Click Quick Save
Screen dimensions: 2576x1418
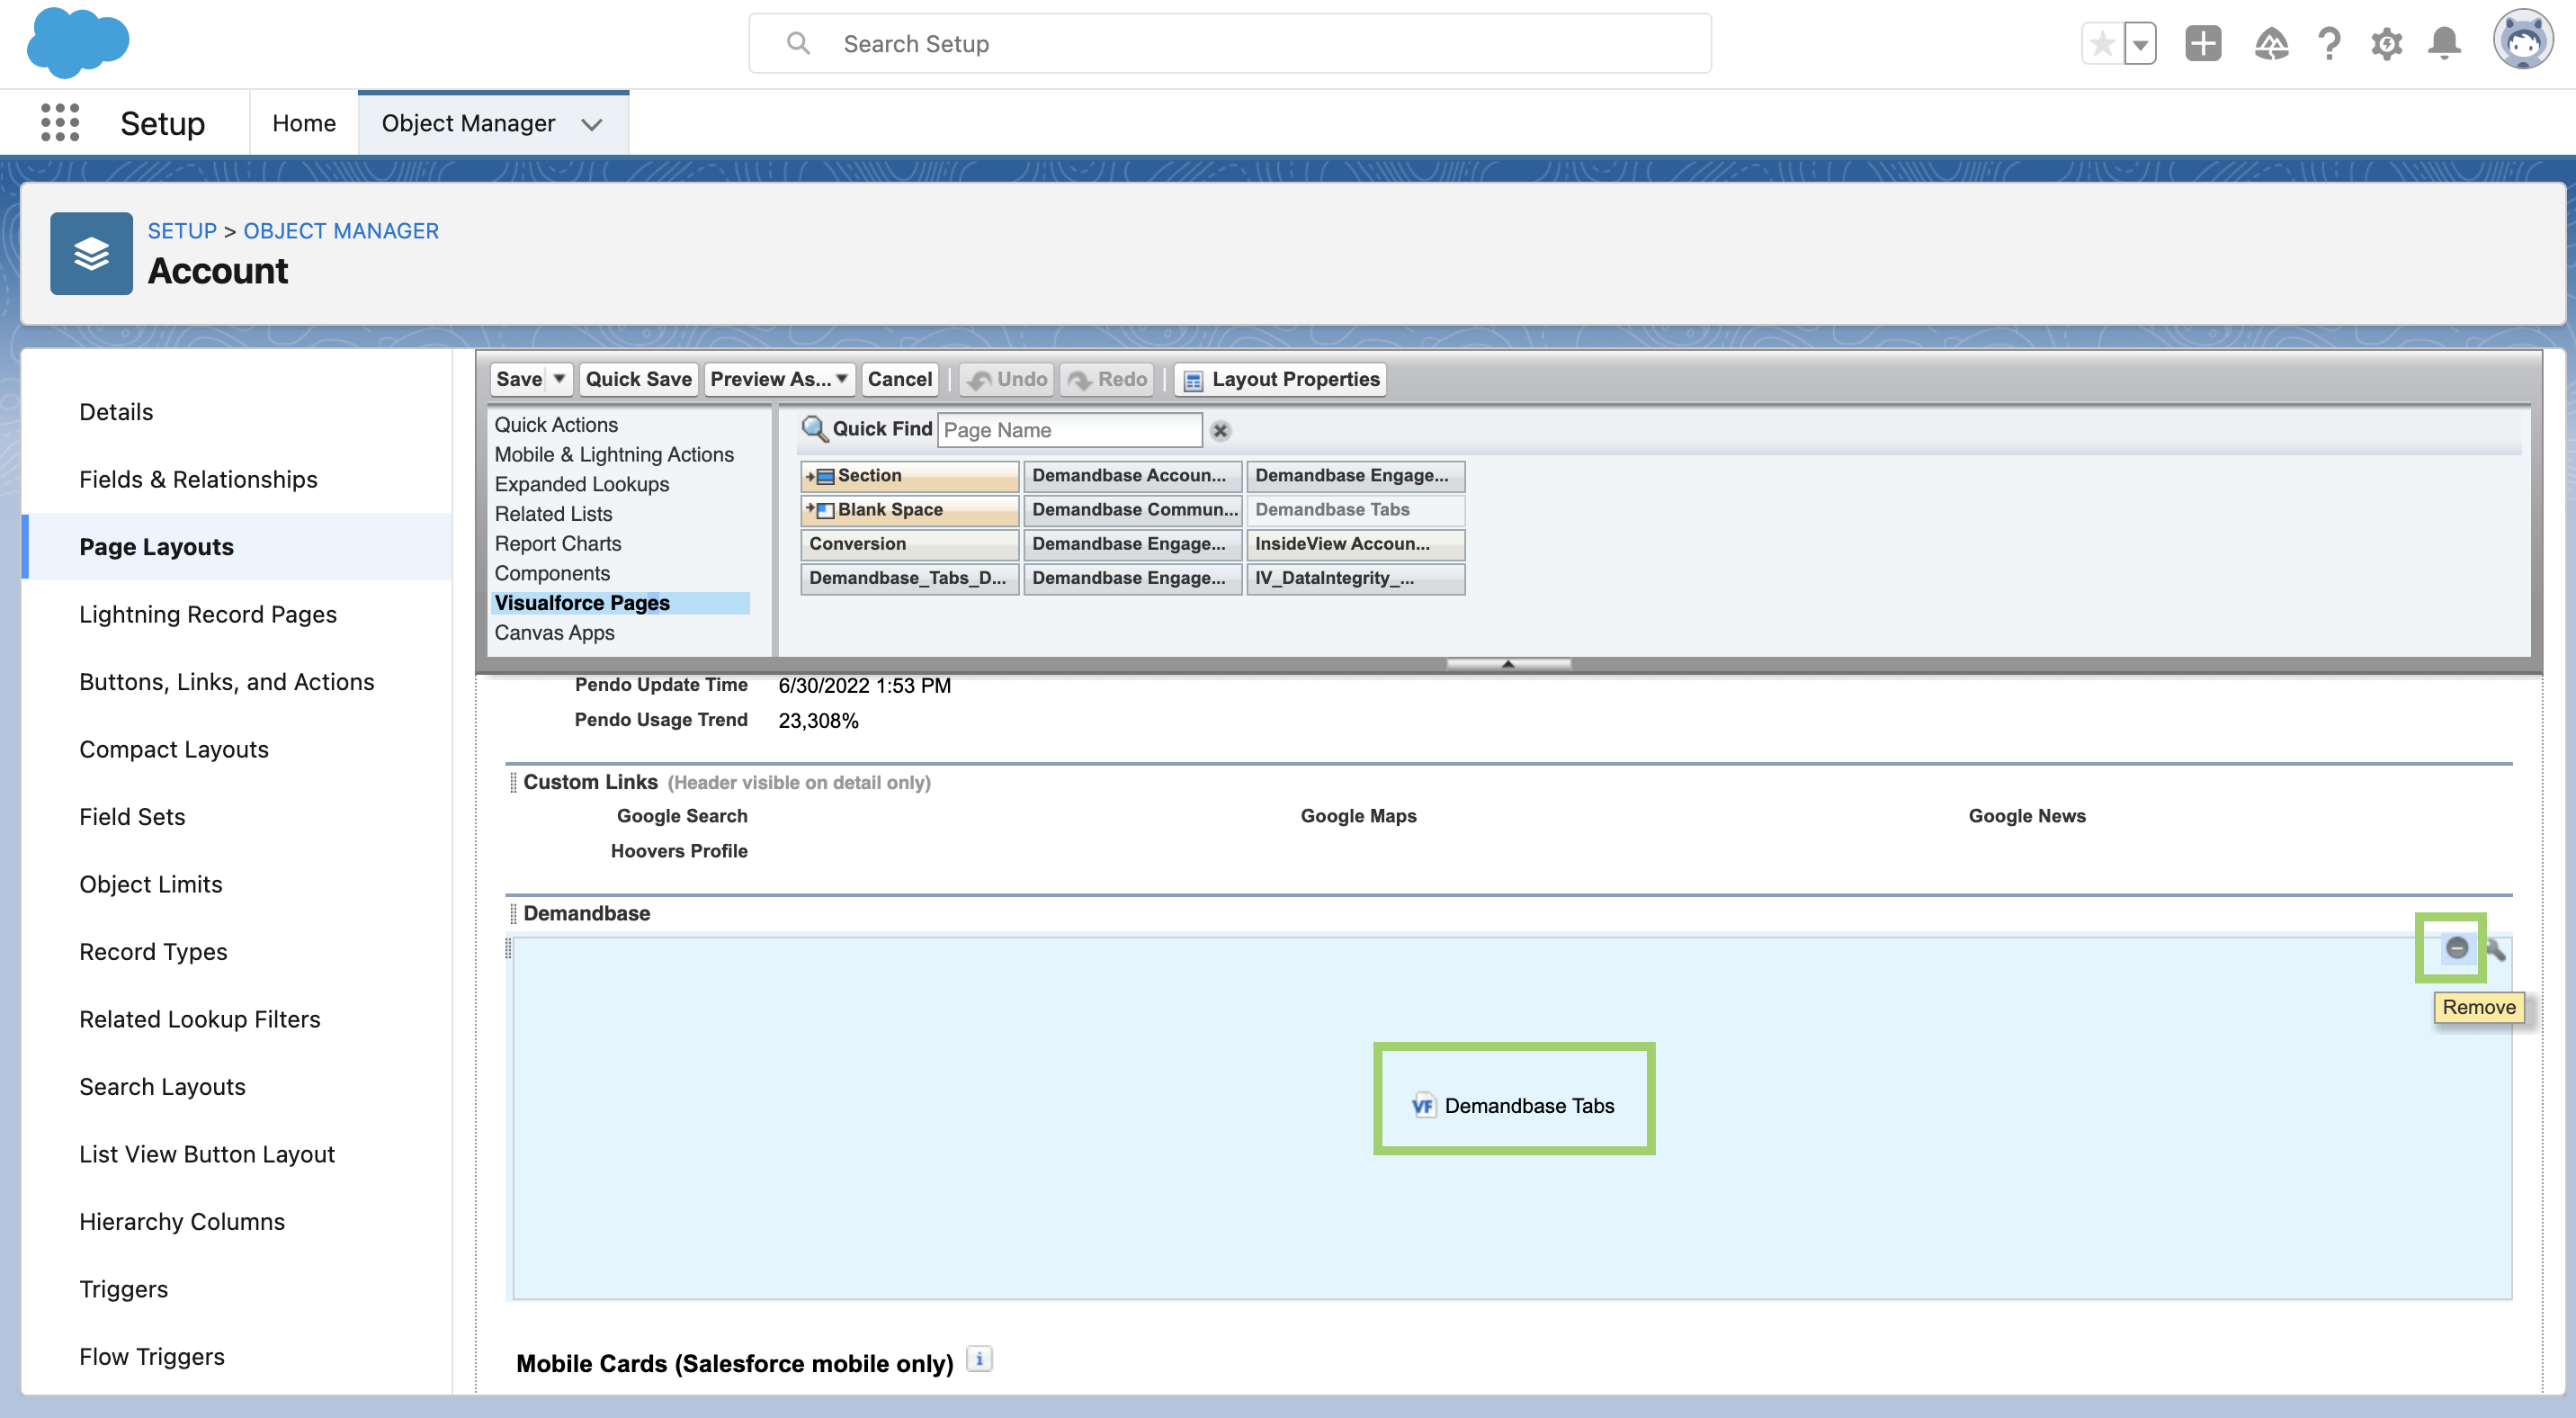coord(638,379)
